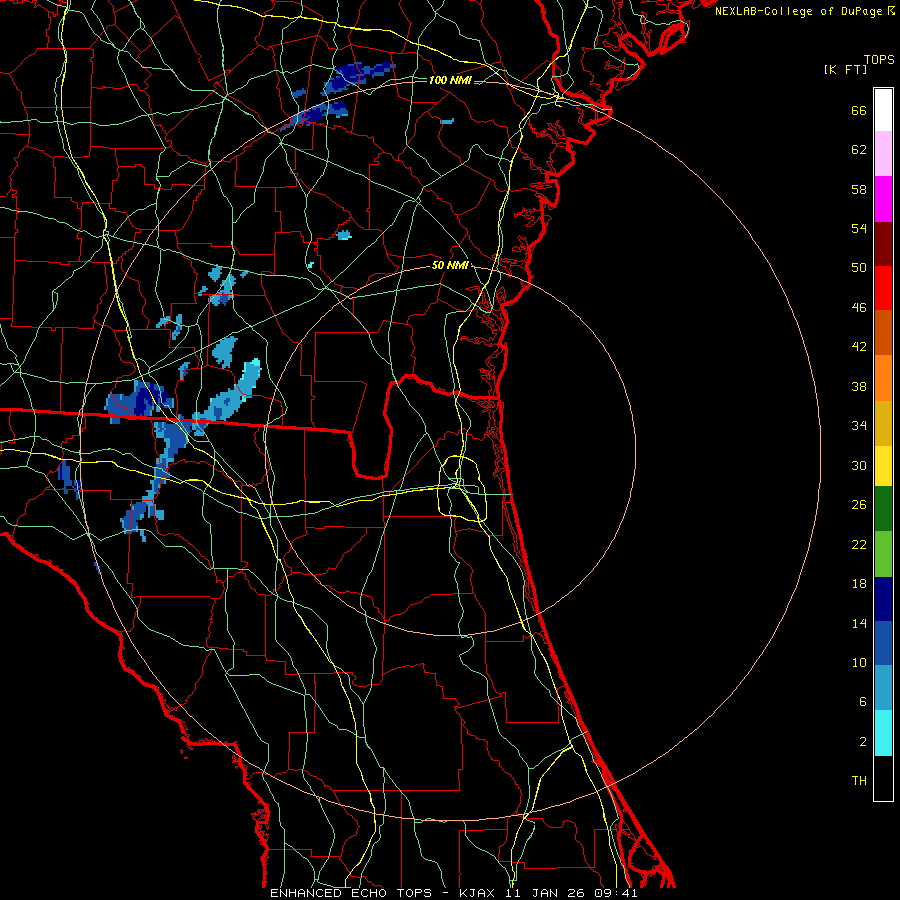This screenshot has height=900, width=900.
Task: Select the navy blue legend swatch
Action: (x=883, y=599)
